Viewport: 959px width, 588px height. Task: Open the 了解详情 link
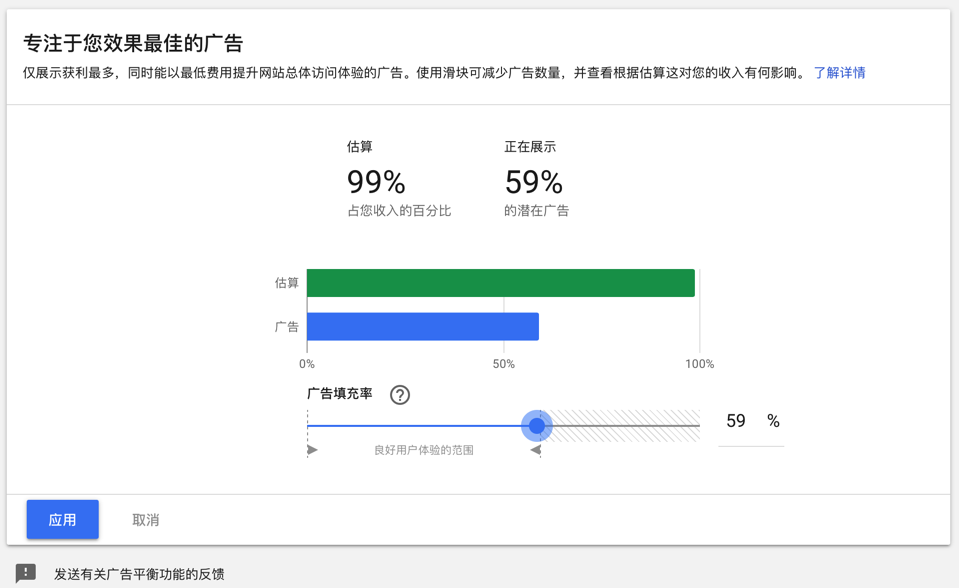(x=839, y=73)
